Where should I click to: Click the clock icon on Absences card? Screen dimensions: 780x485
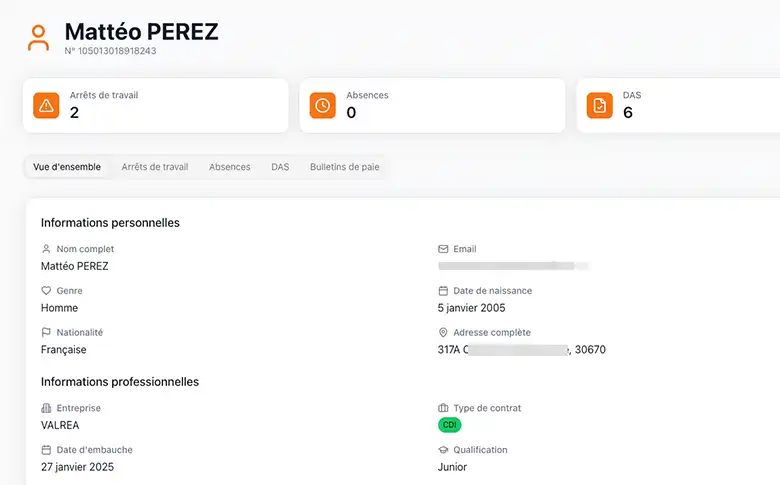322,106
